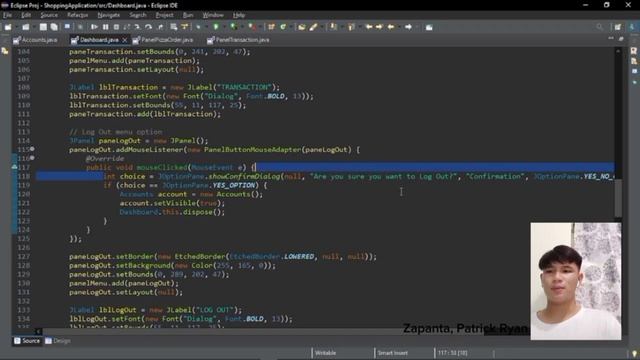The height and width of the screenshot is (360, 640).
Task: Click the Drop to Frame icon
Action: coord(173,27)
